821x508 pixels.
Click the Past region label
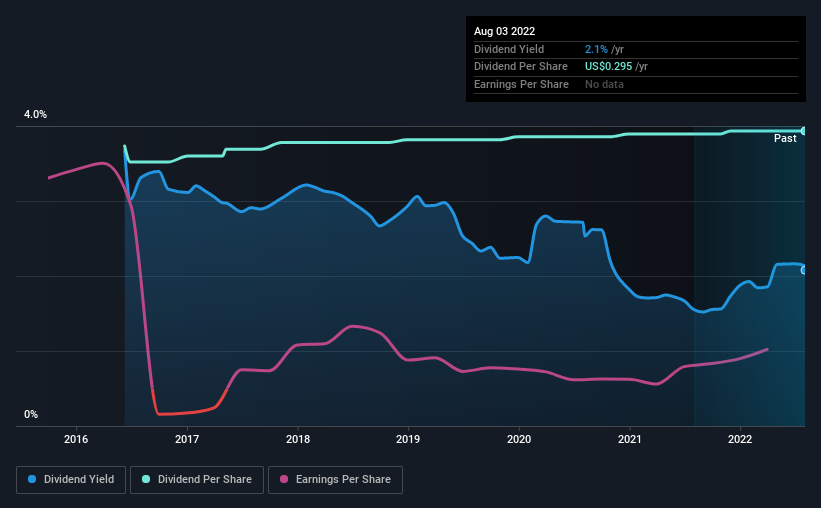(785, 138)
